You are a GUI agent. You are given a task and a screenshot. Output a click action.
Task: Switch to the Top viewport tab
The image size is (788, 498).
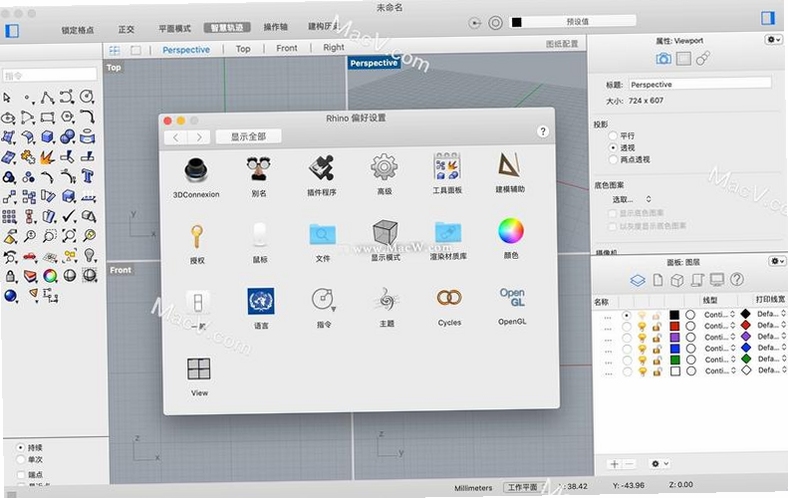(x=243, y=49)
